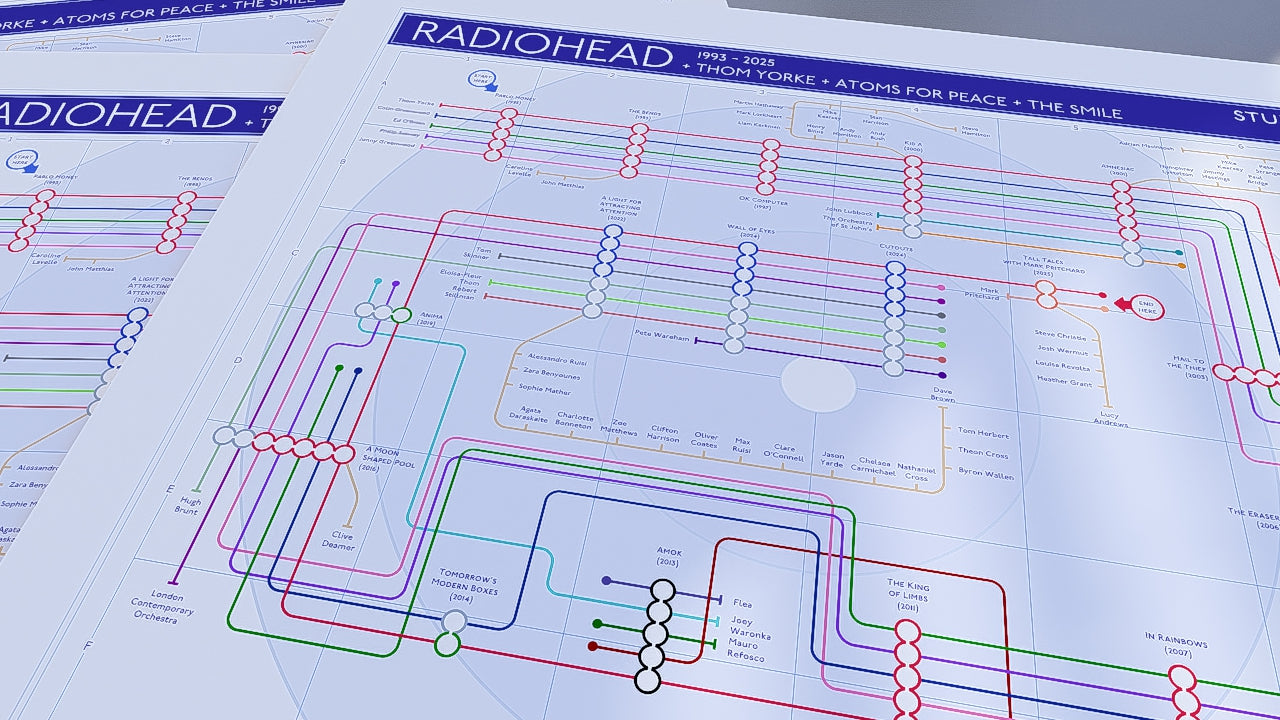Image resolution: width=1280 pixels, height=720 pixels.
Task: Click the Louisa Revolta name
Action: click(x=1065, y=366)
